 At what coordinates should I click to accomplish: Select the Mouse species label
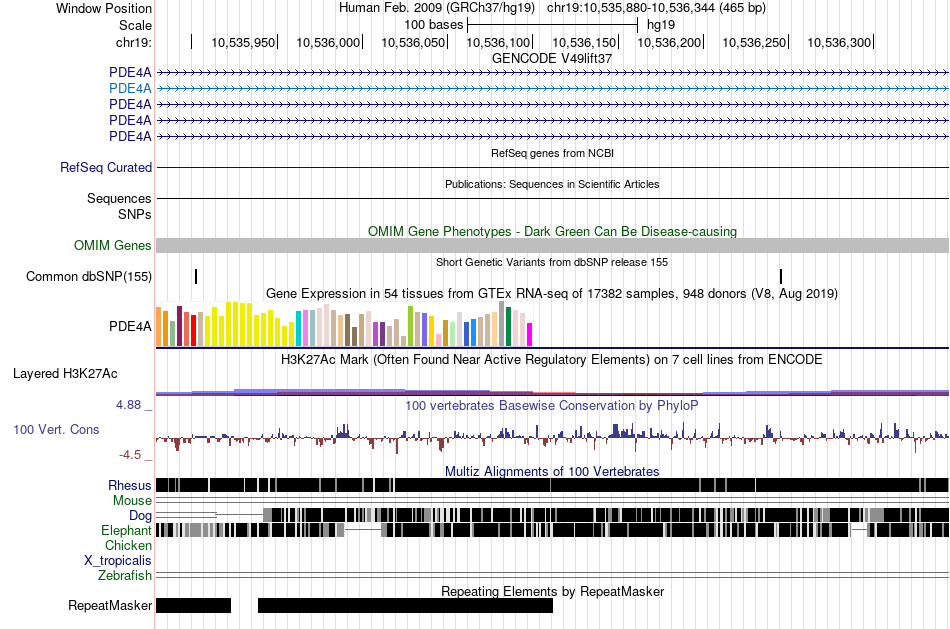(132, 501)
